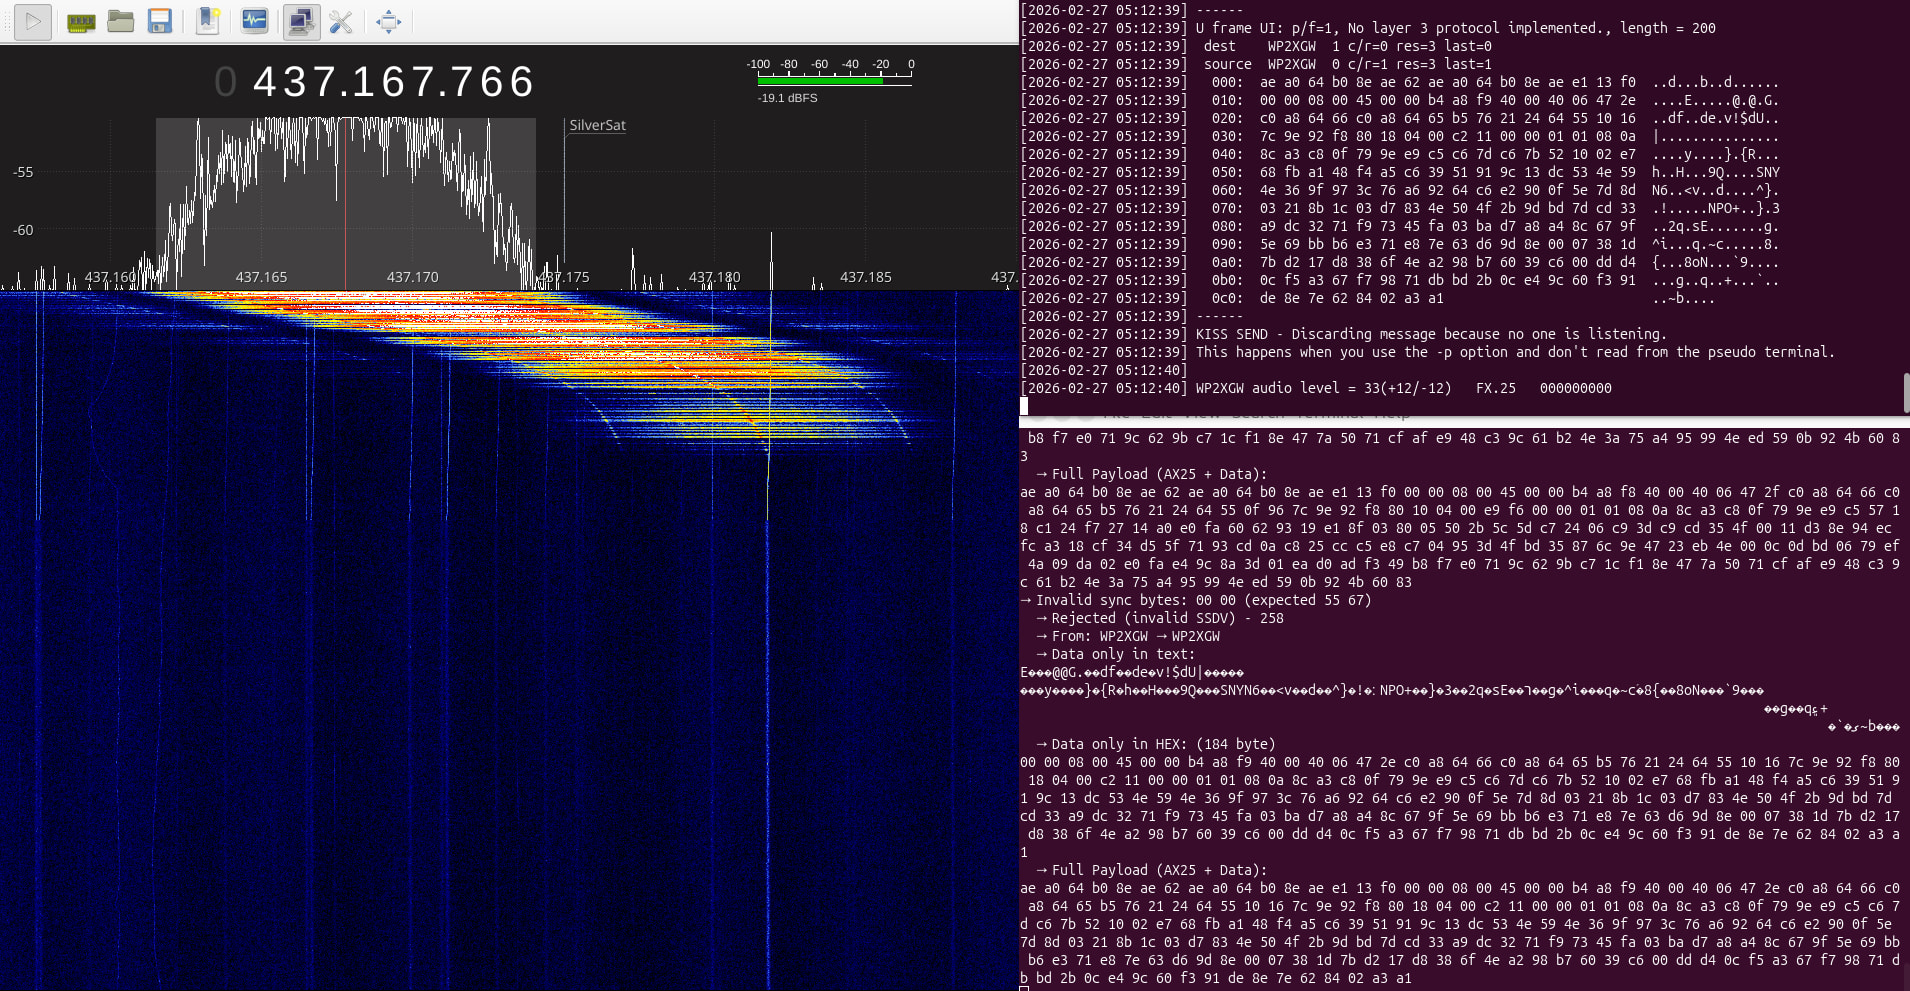Open the I/Q recording monitor icon
This screenshot has width=1910, height=991.
[255, 21]
